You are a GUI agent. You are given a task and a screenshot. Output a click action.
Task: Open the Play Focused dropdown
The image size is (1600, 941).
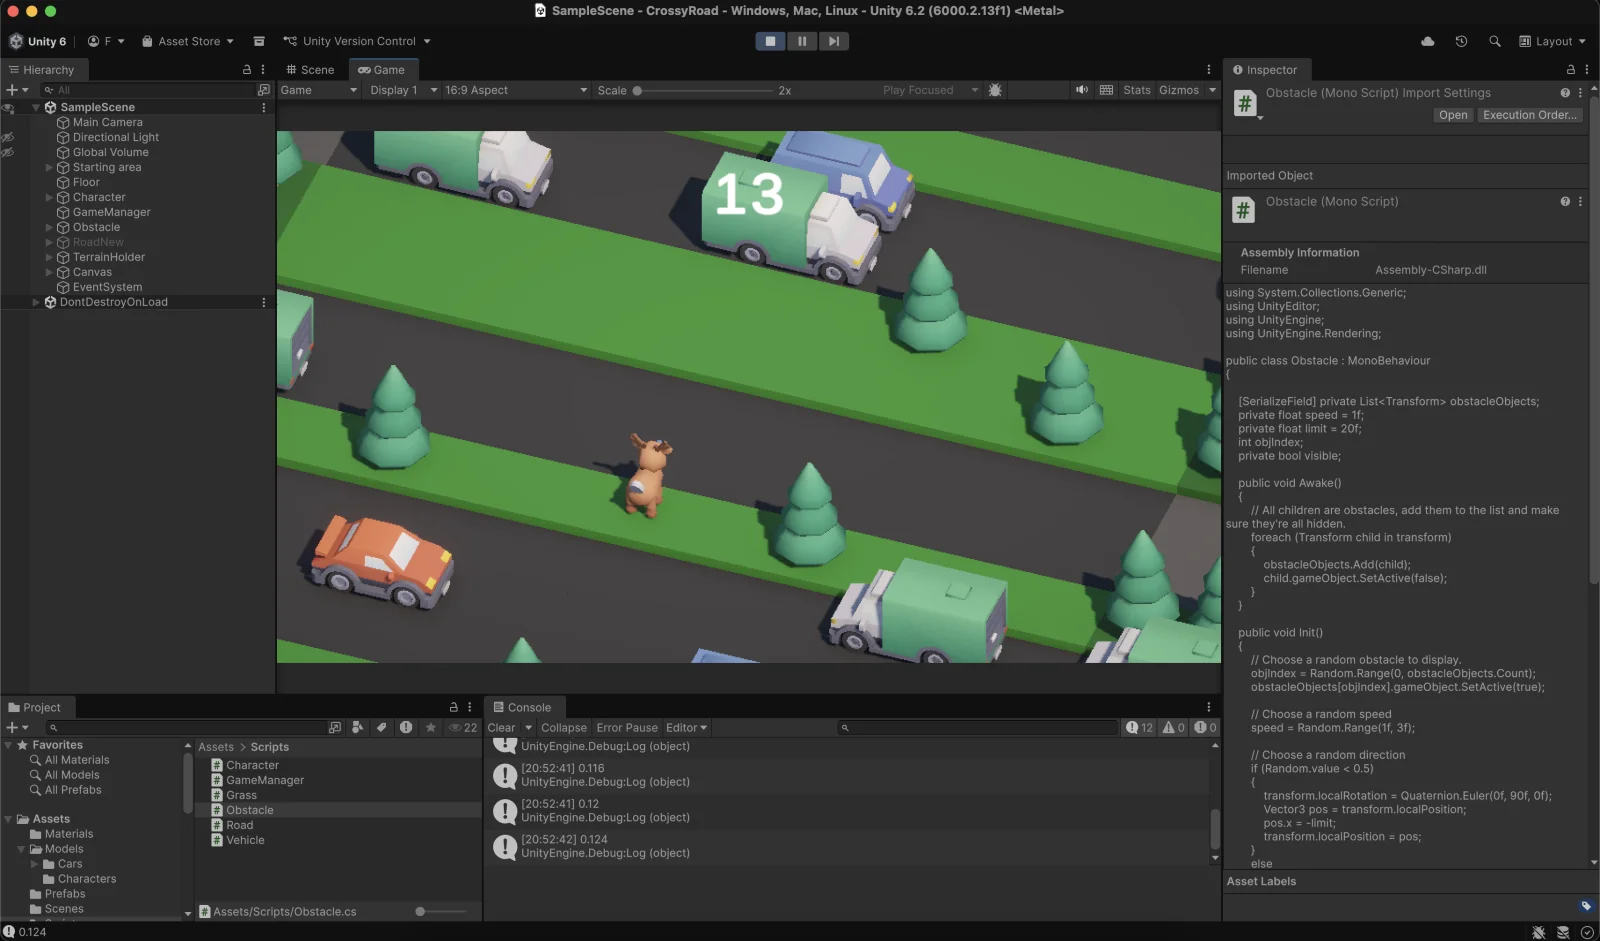click(x=930, y=90)
